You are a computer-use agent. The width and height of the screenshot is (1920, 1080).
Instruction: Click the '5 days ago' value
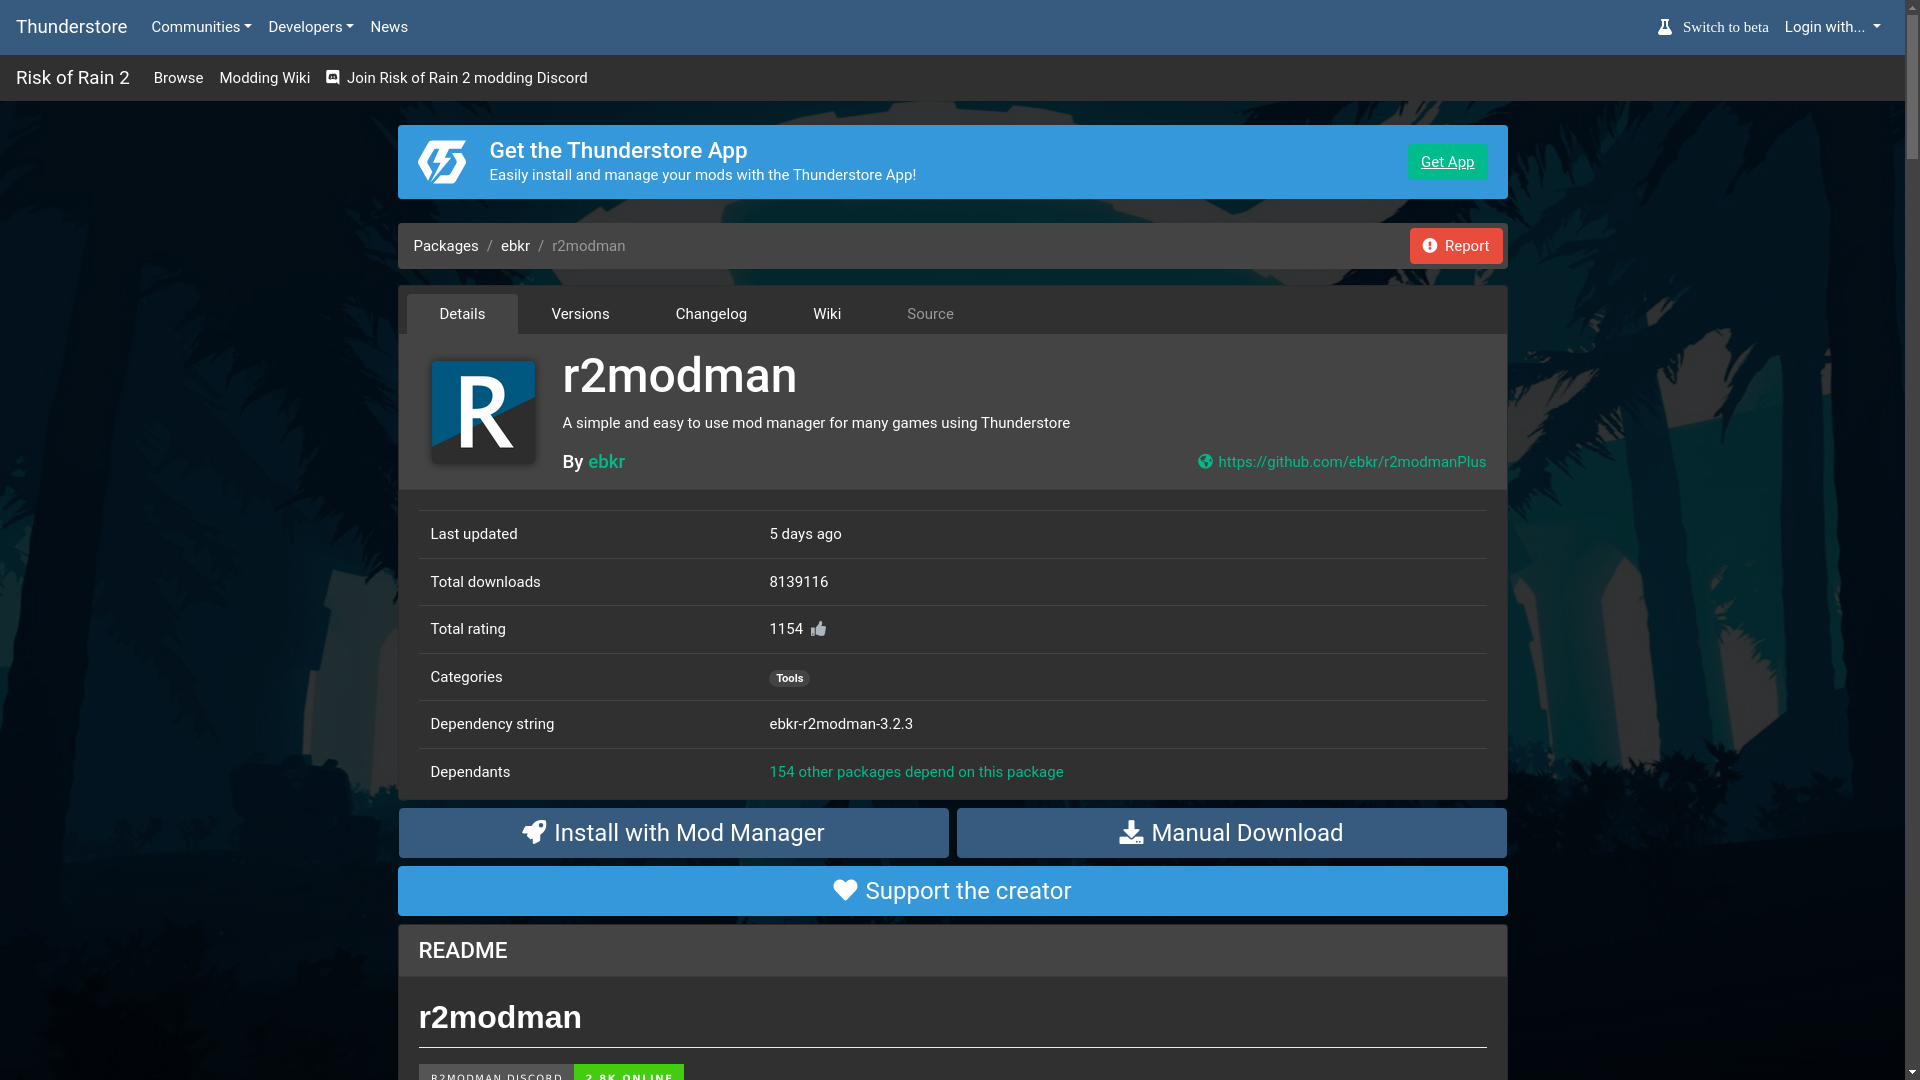pos(806,534)
